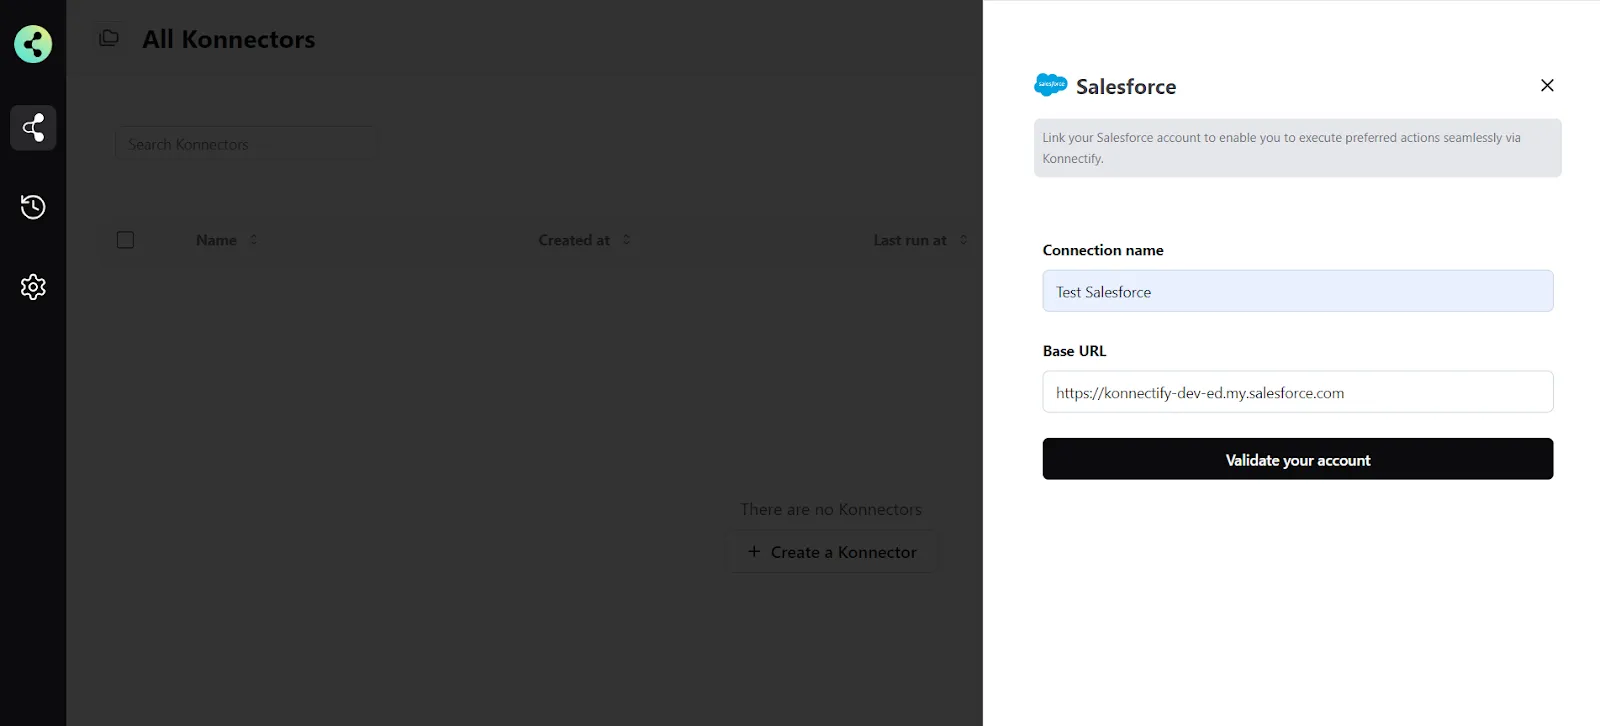Screen dimensions: 1600x726
Task: Click the Created at column header
Action: pyautogui.click(x=574, y=240)
